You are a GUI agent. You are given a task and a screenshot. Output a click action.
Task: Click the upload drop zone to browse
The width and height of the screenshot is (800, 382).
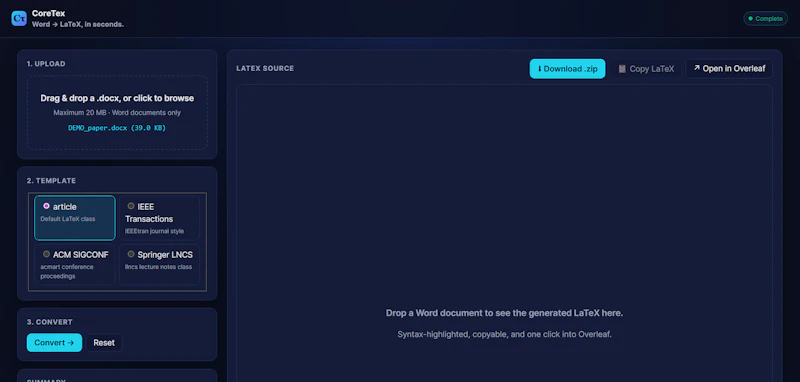click(117, 113)
